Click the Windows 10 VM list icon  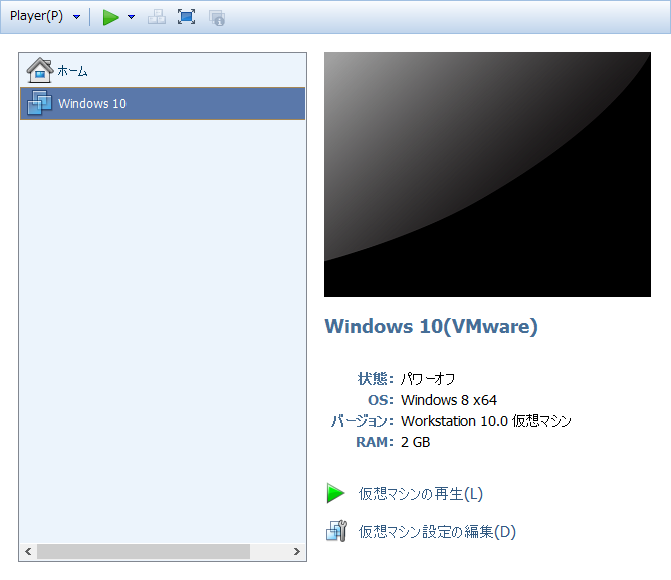pos(40,103)
